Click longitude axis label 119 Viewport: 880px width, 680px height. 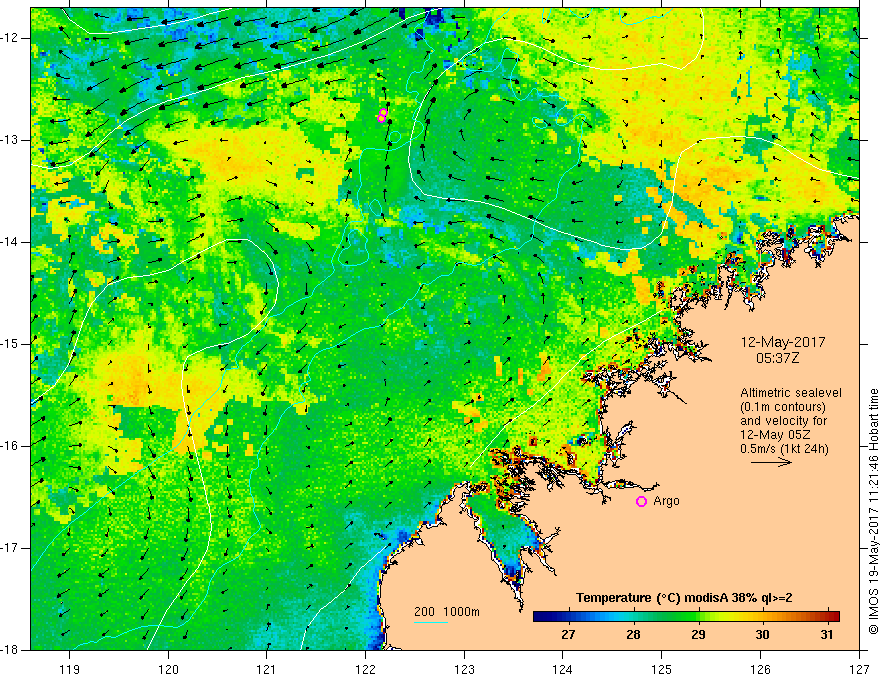70,669
